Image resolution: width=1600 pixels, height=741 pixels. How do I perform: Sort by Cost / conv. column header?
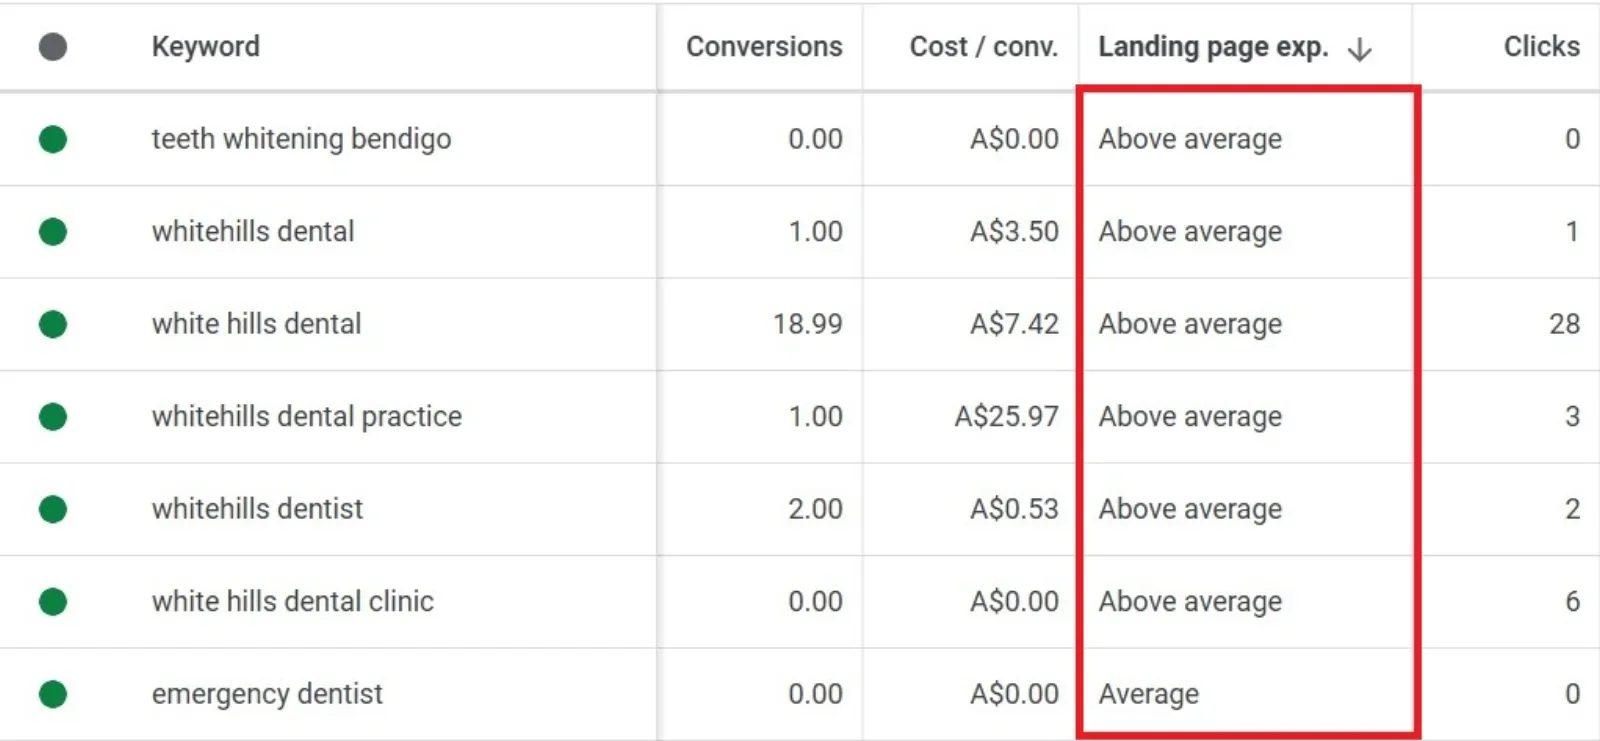coord(984,46)
